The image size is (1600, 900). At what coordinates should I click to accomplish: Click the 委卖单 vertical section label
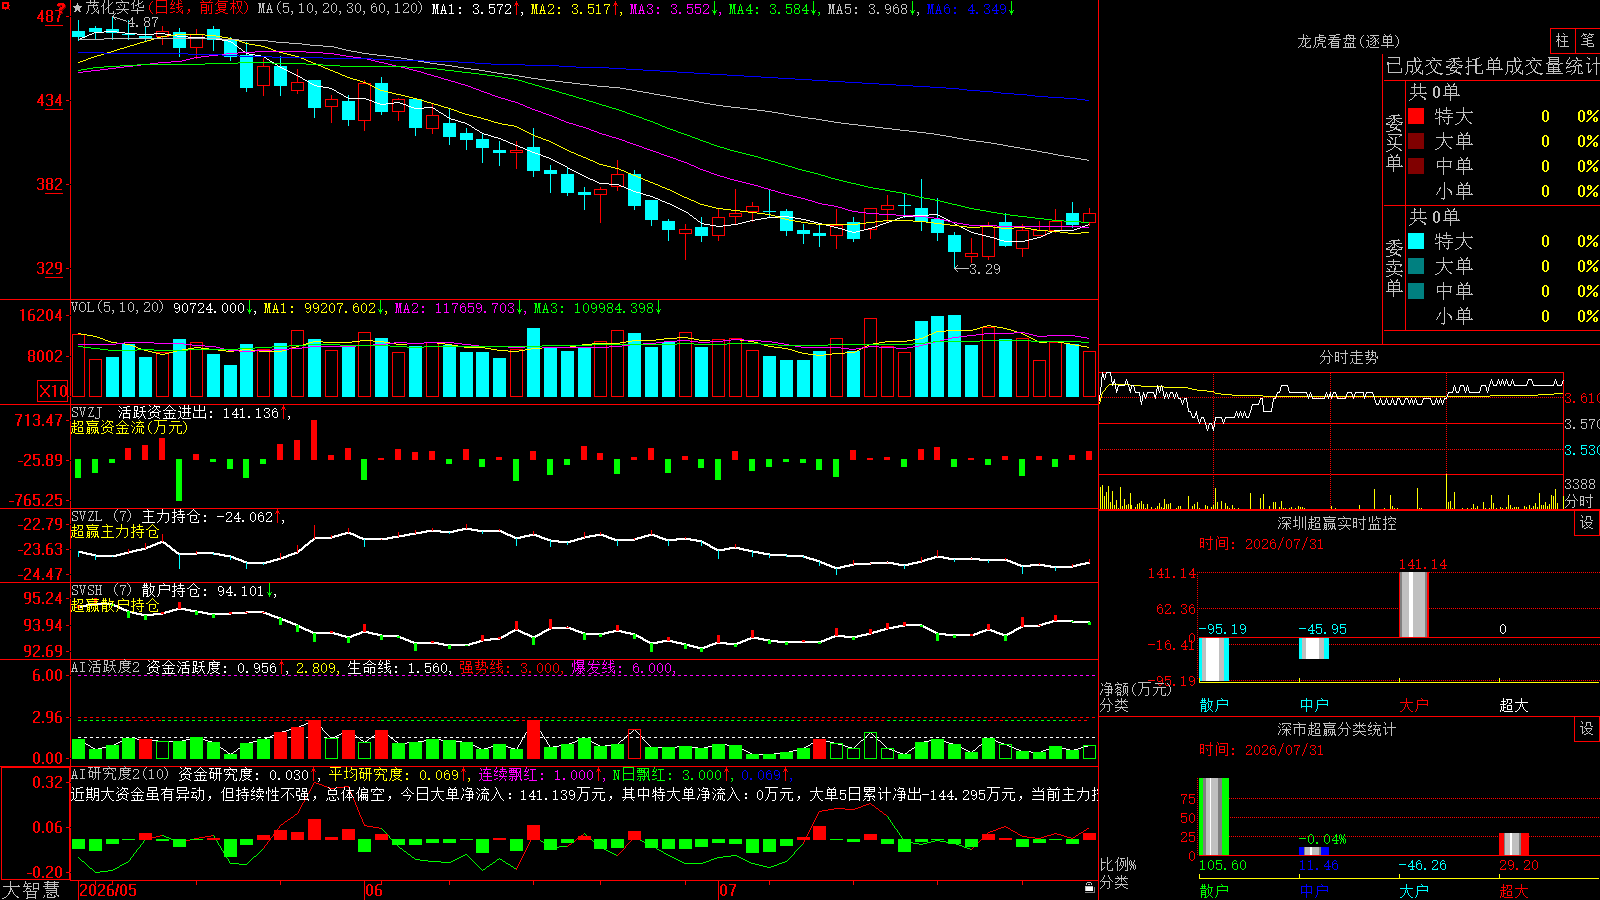point(1394,267)
